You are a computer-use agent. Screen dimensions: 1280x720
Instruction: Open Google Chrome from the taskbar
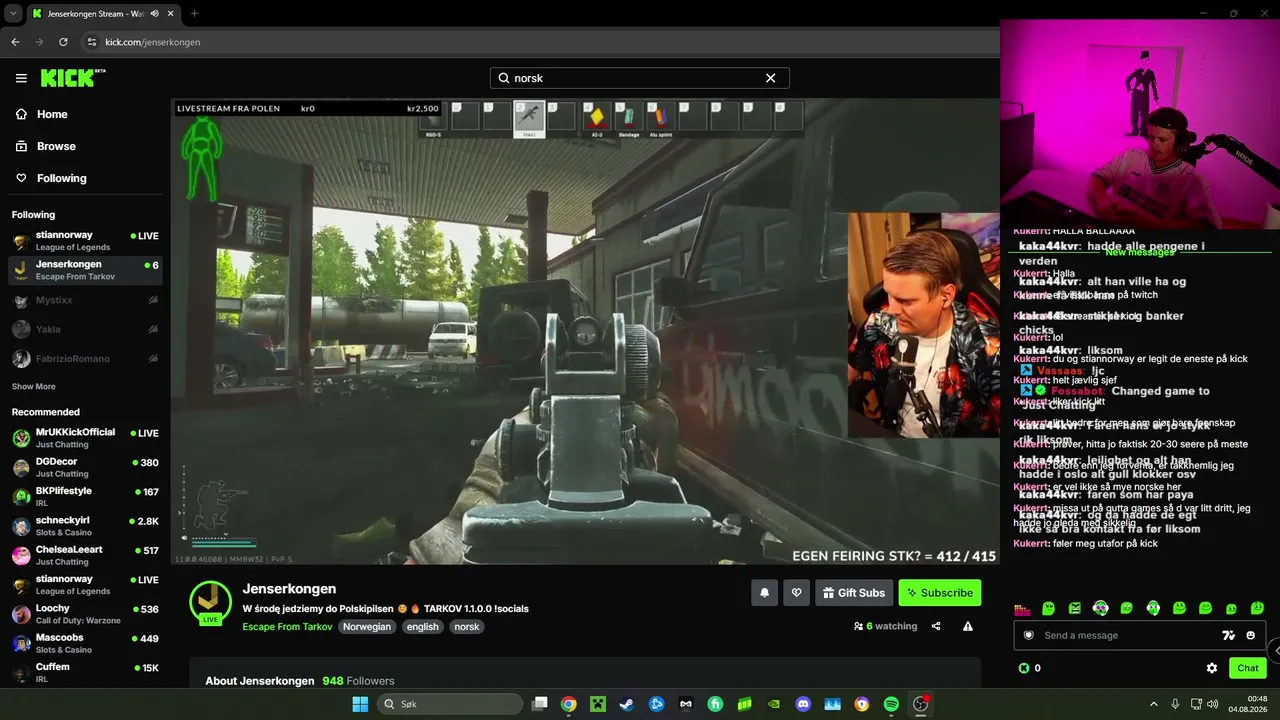point(568,704)
